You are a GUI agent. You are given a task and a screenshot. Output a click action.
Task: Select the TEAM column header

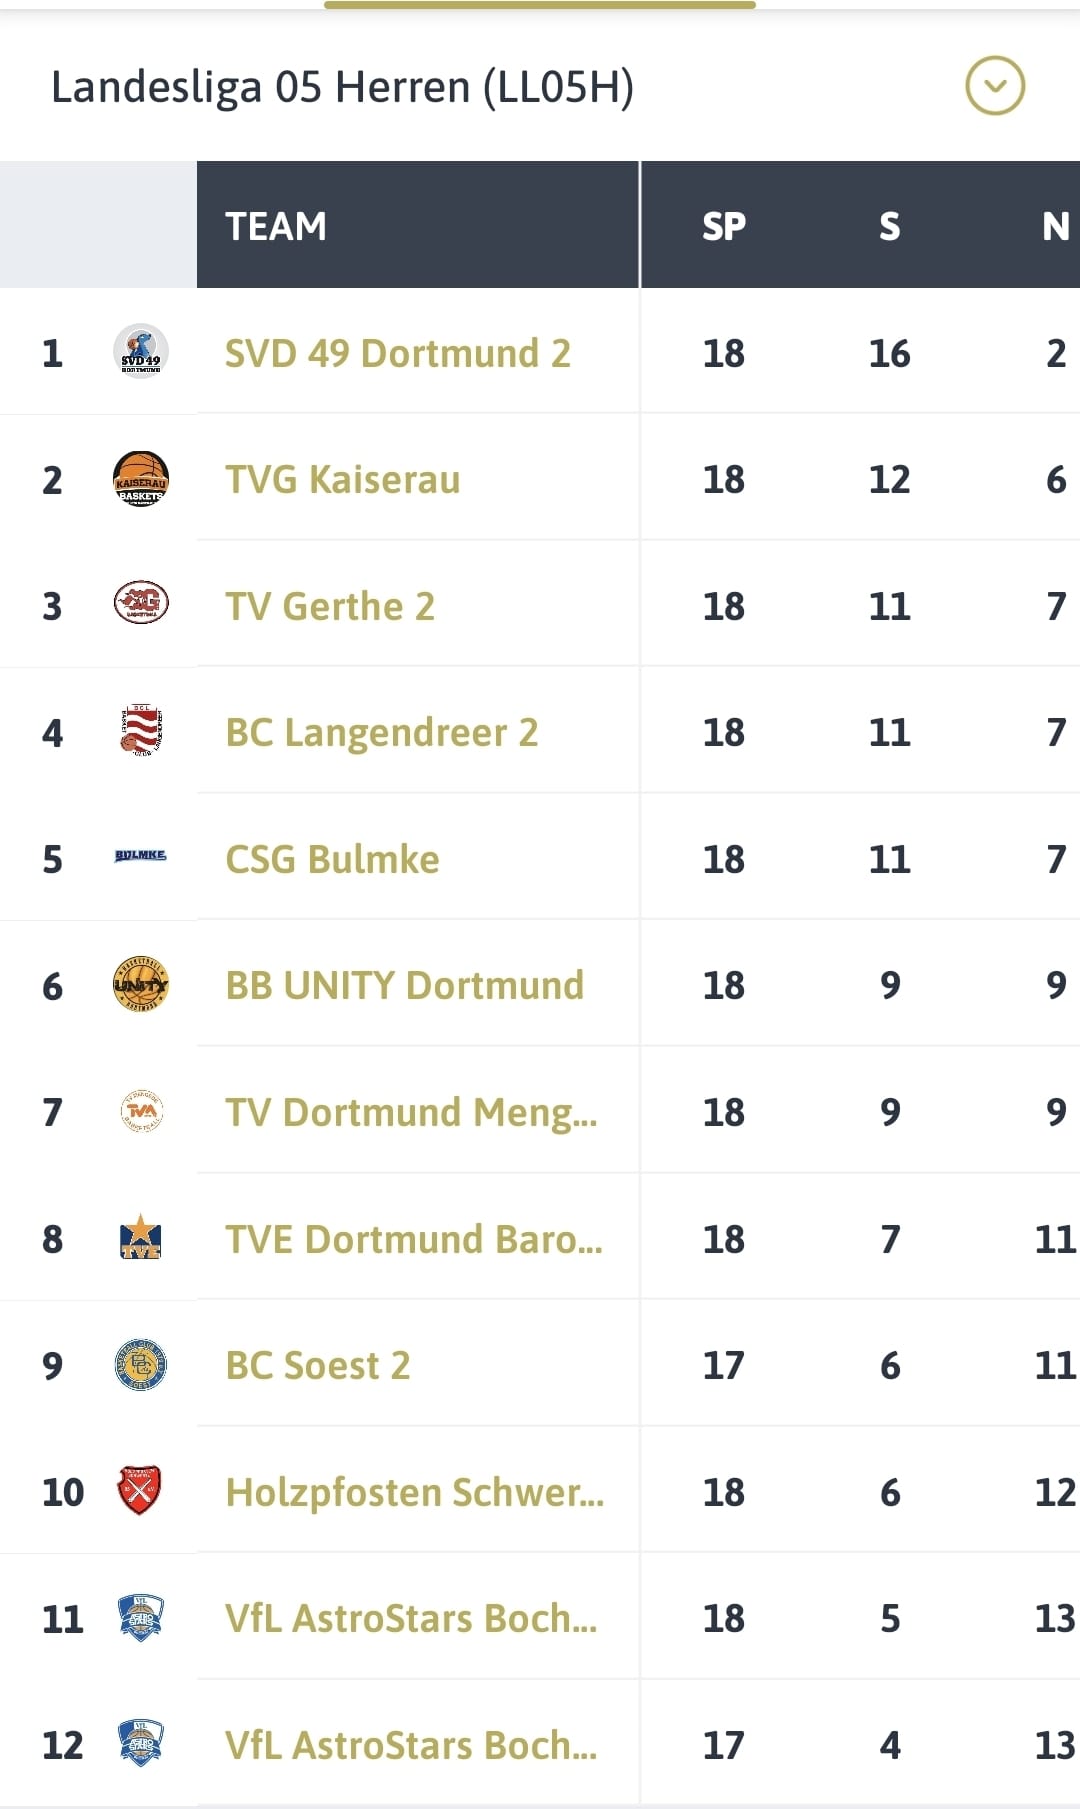click(276, 226)
